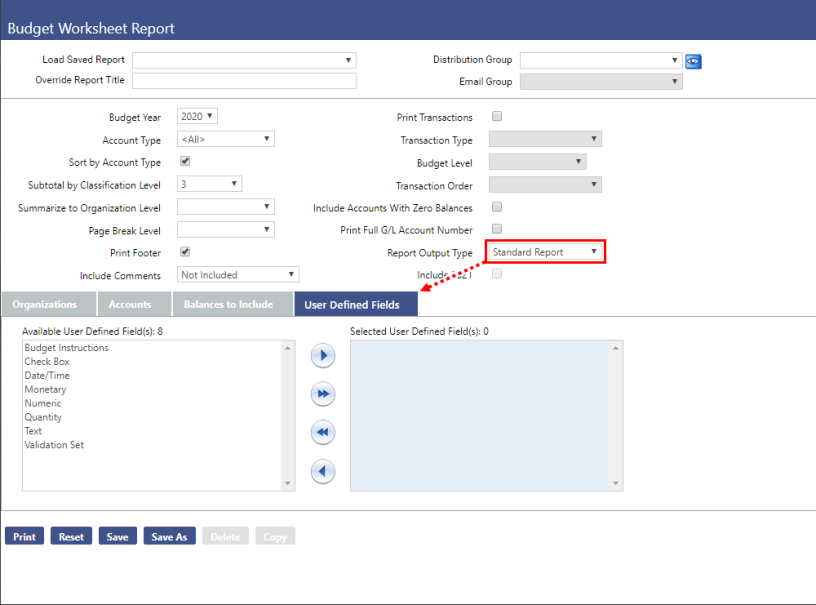Open the Budget Year dropdown
Image resolution: width=816 pixels, height=605 pixels.
click(x=197, y=117)
